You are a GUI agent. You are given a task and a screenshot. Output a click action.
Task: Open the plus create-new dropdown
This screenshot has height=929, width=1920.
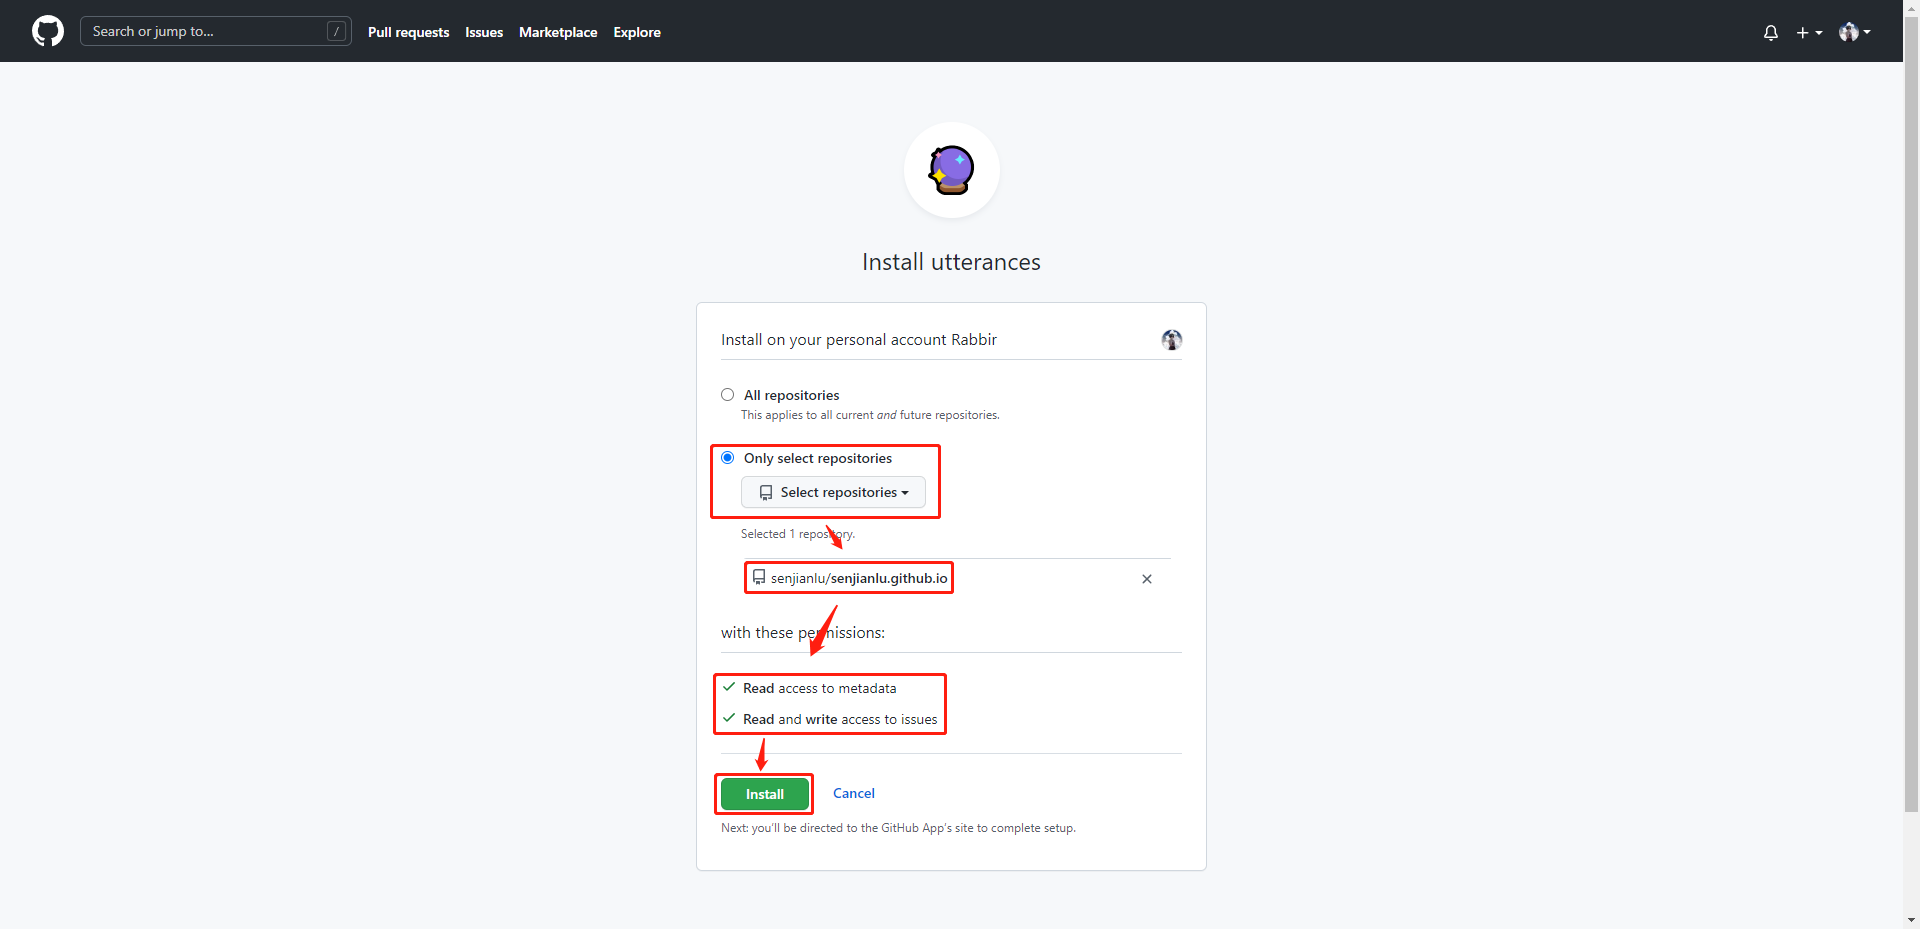pyautogui.click(x=1809, y=32)
